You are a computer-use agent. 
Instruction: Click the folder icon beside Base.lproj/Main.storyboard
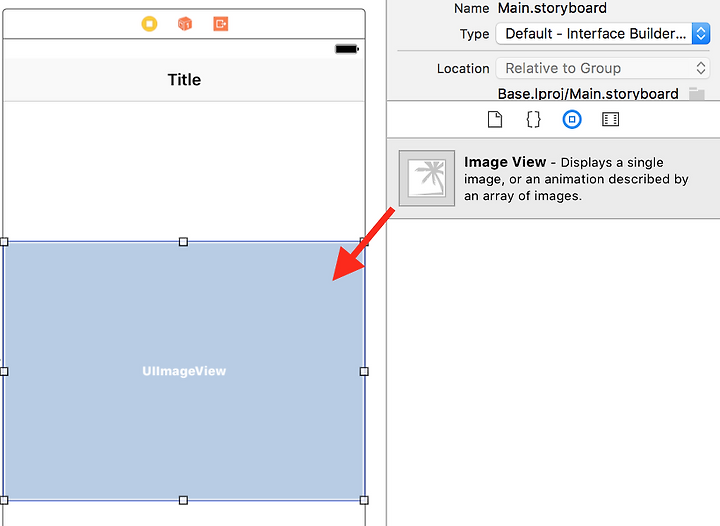pyautogui.click(x=697, y=94)
